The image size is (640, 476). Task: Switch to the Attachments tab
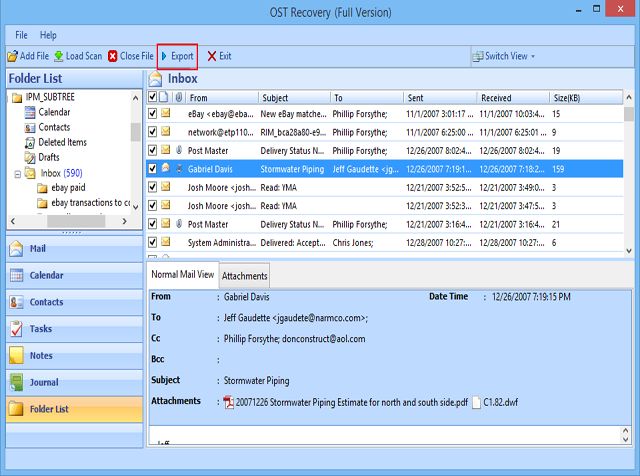(x=244, y=276)
